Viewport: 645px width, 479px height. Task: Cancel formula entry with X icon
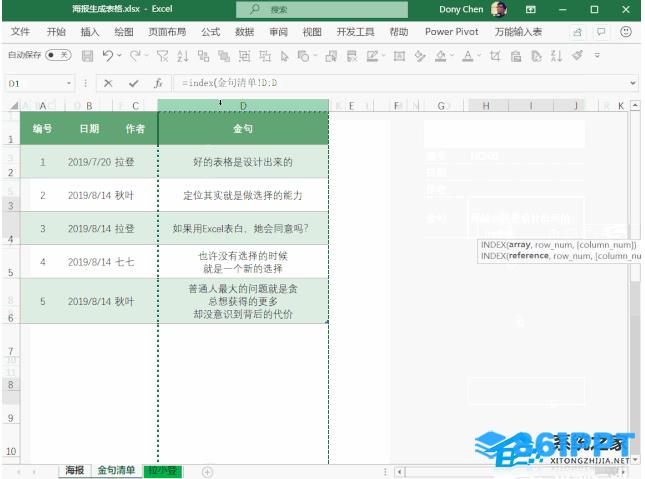pyautogui.click(x=108, y=84)
